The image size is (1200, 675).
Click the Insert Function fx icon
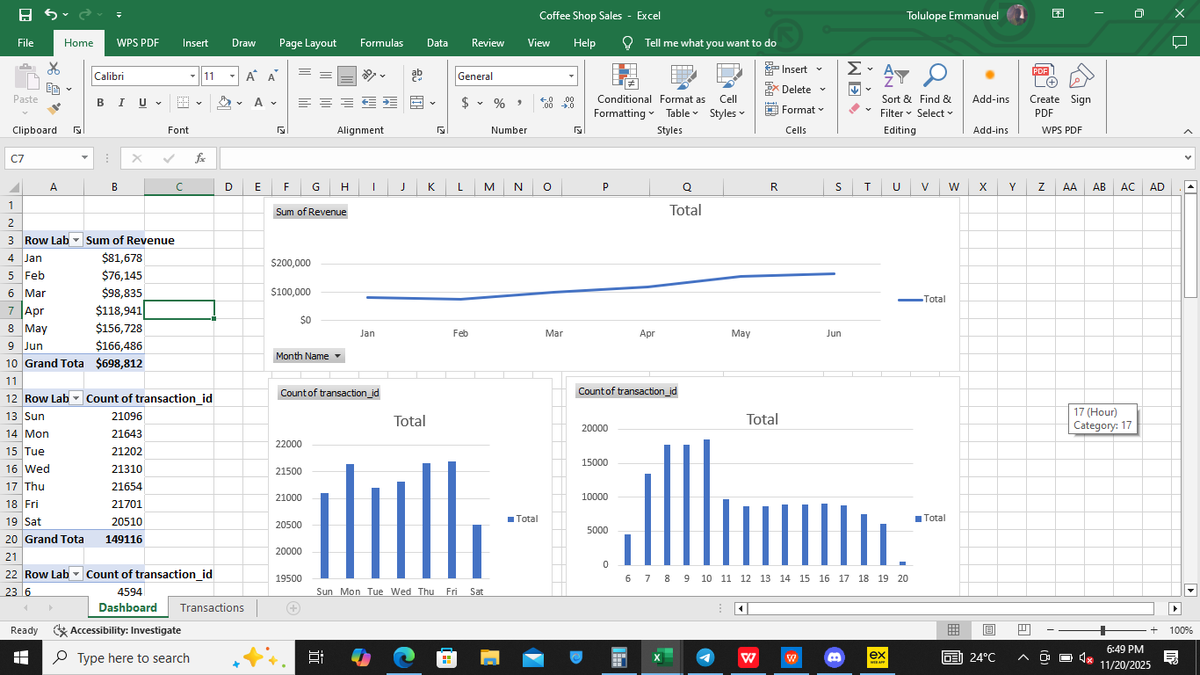point(201,159)
